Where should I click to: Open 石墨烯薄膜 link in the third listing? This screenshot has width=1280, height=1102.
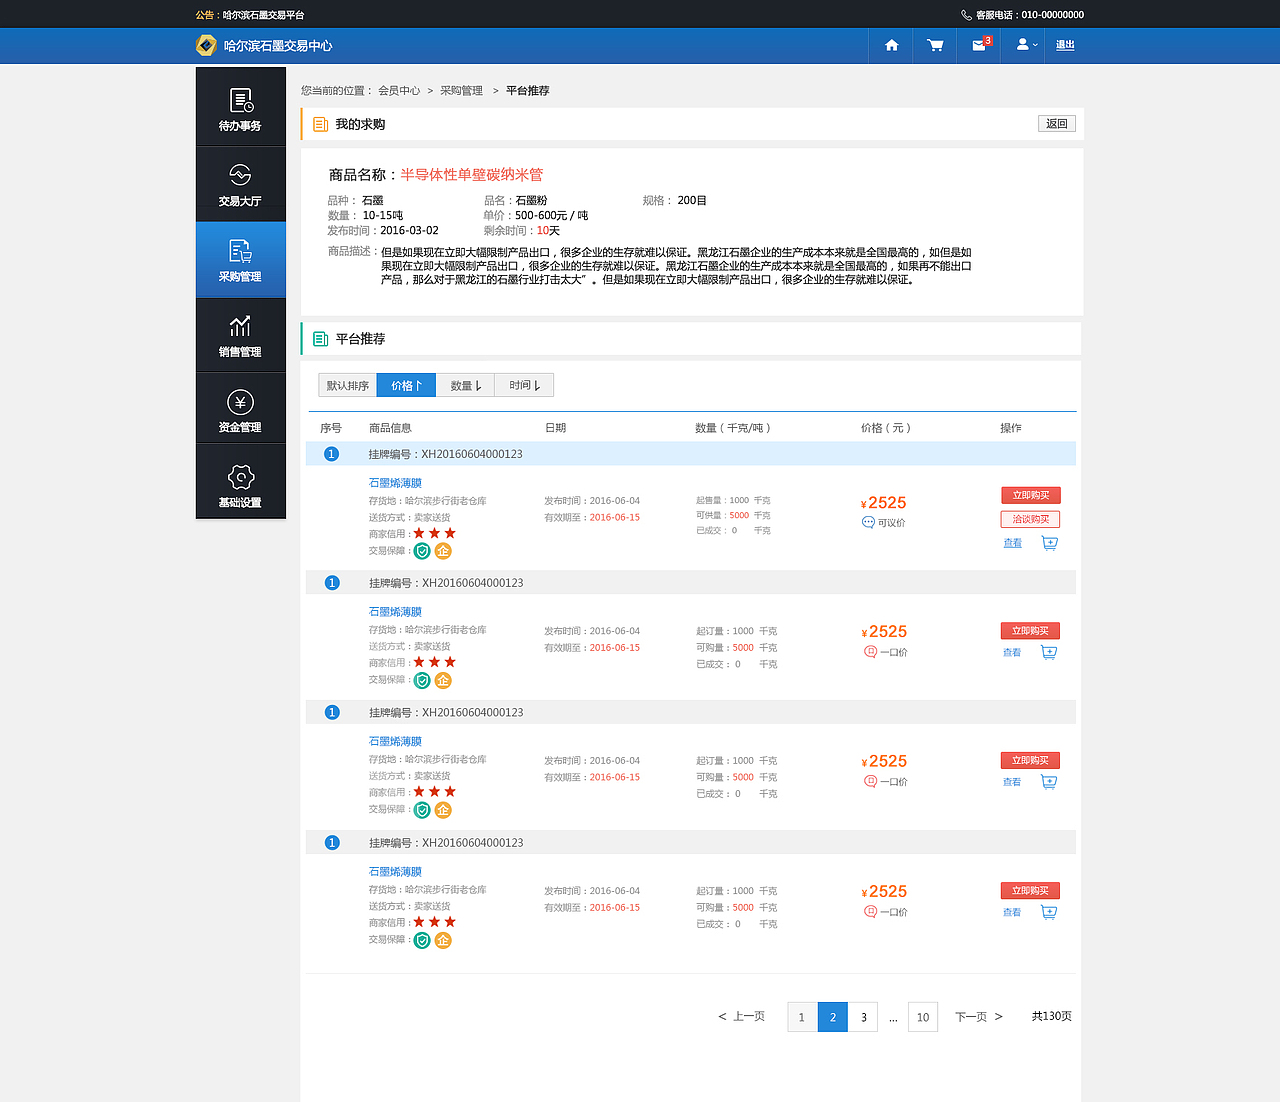click(395, 742)
